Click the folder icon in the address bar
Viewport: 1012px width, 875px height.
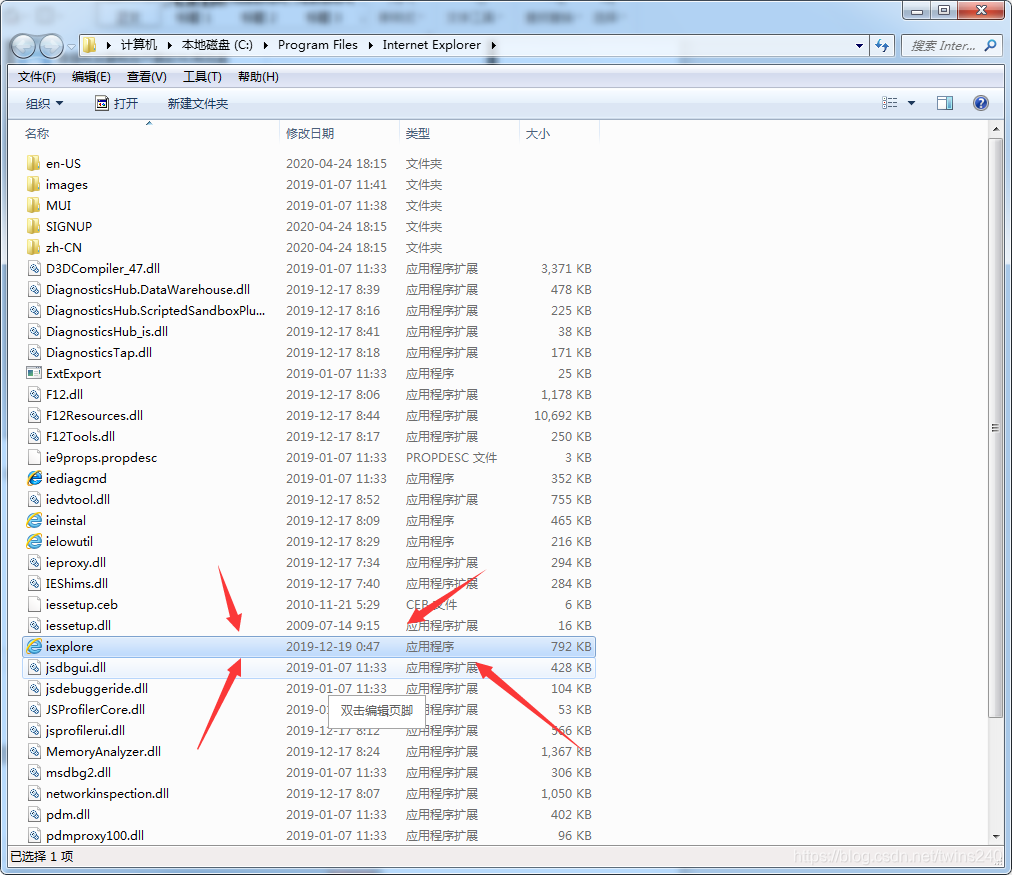pyautogui.click(x=90, y=45)
